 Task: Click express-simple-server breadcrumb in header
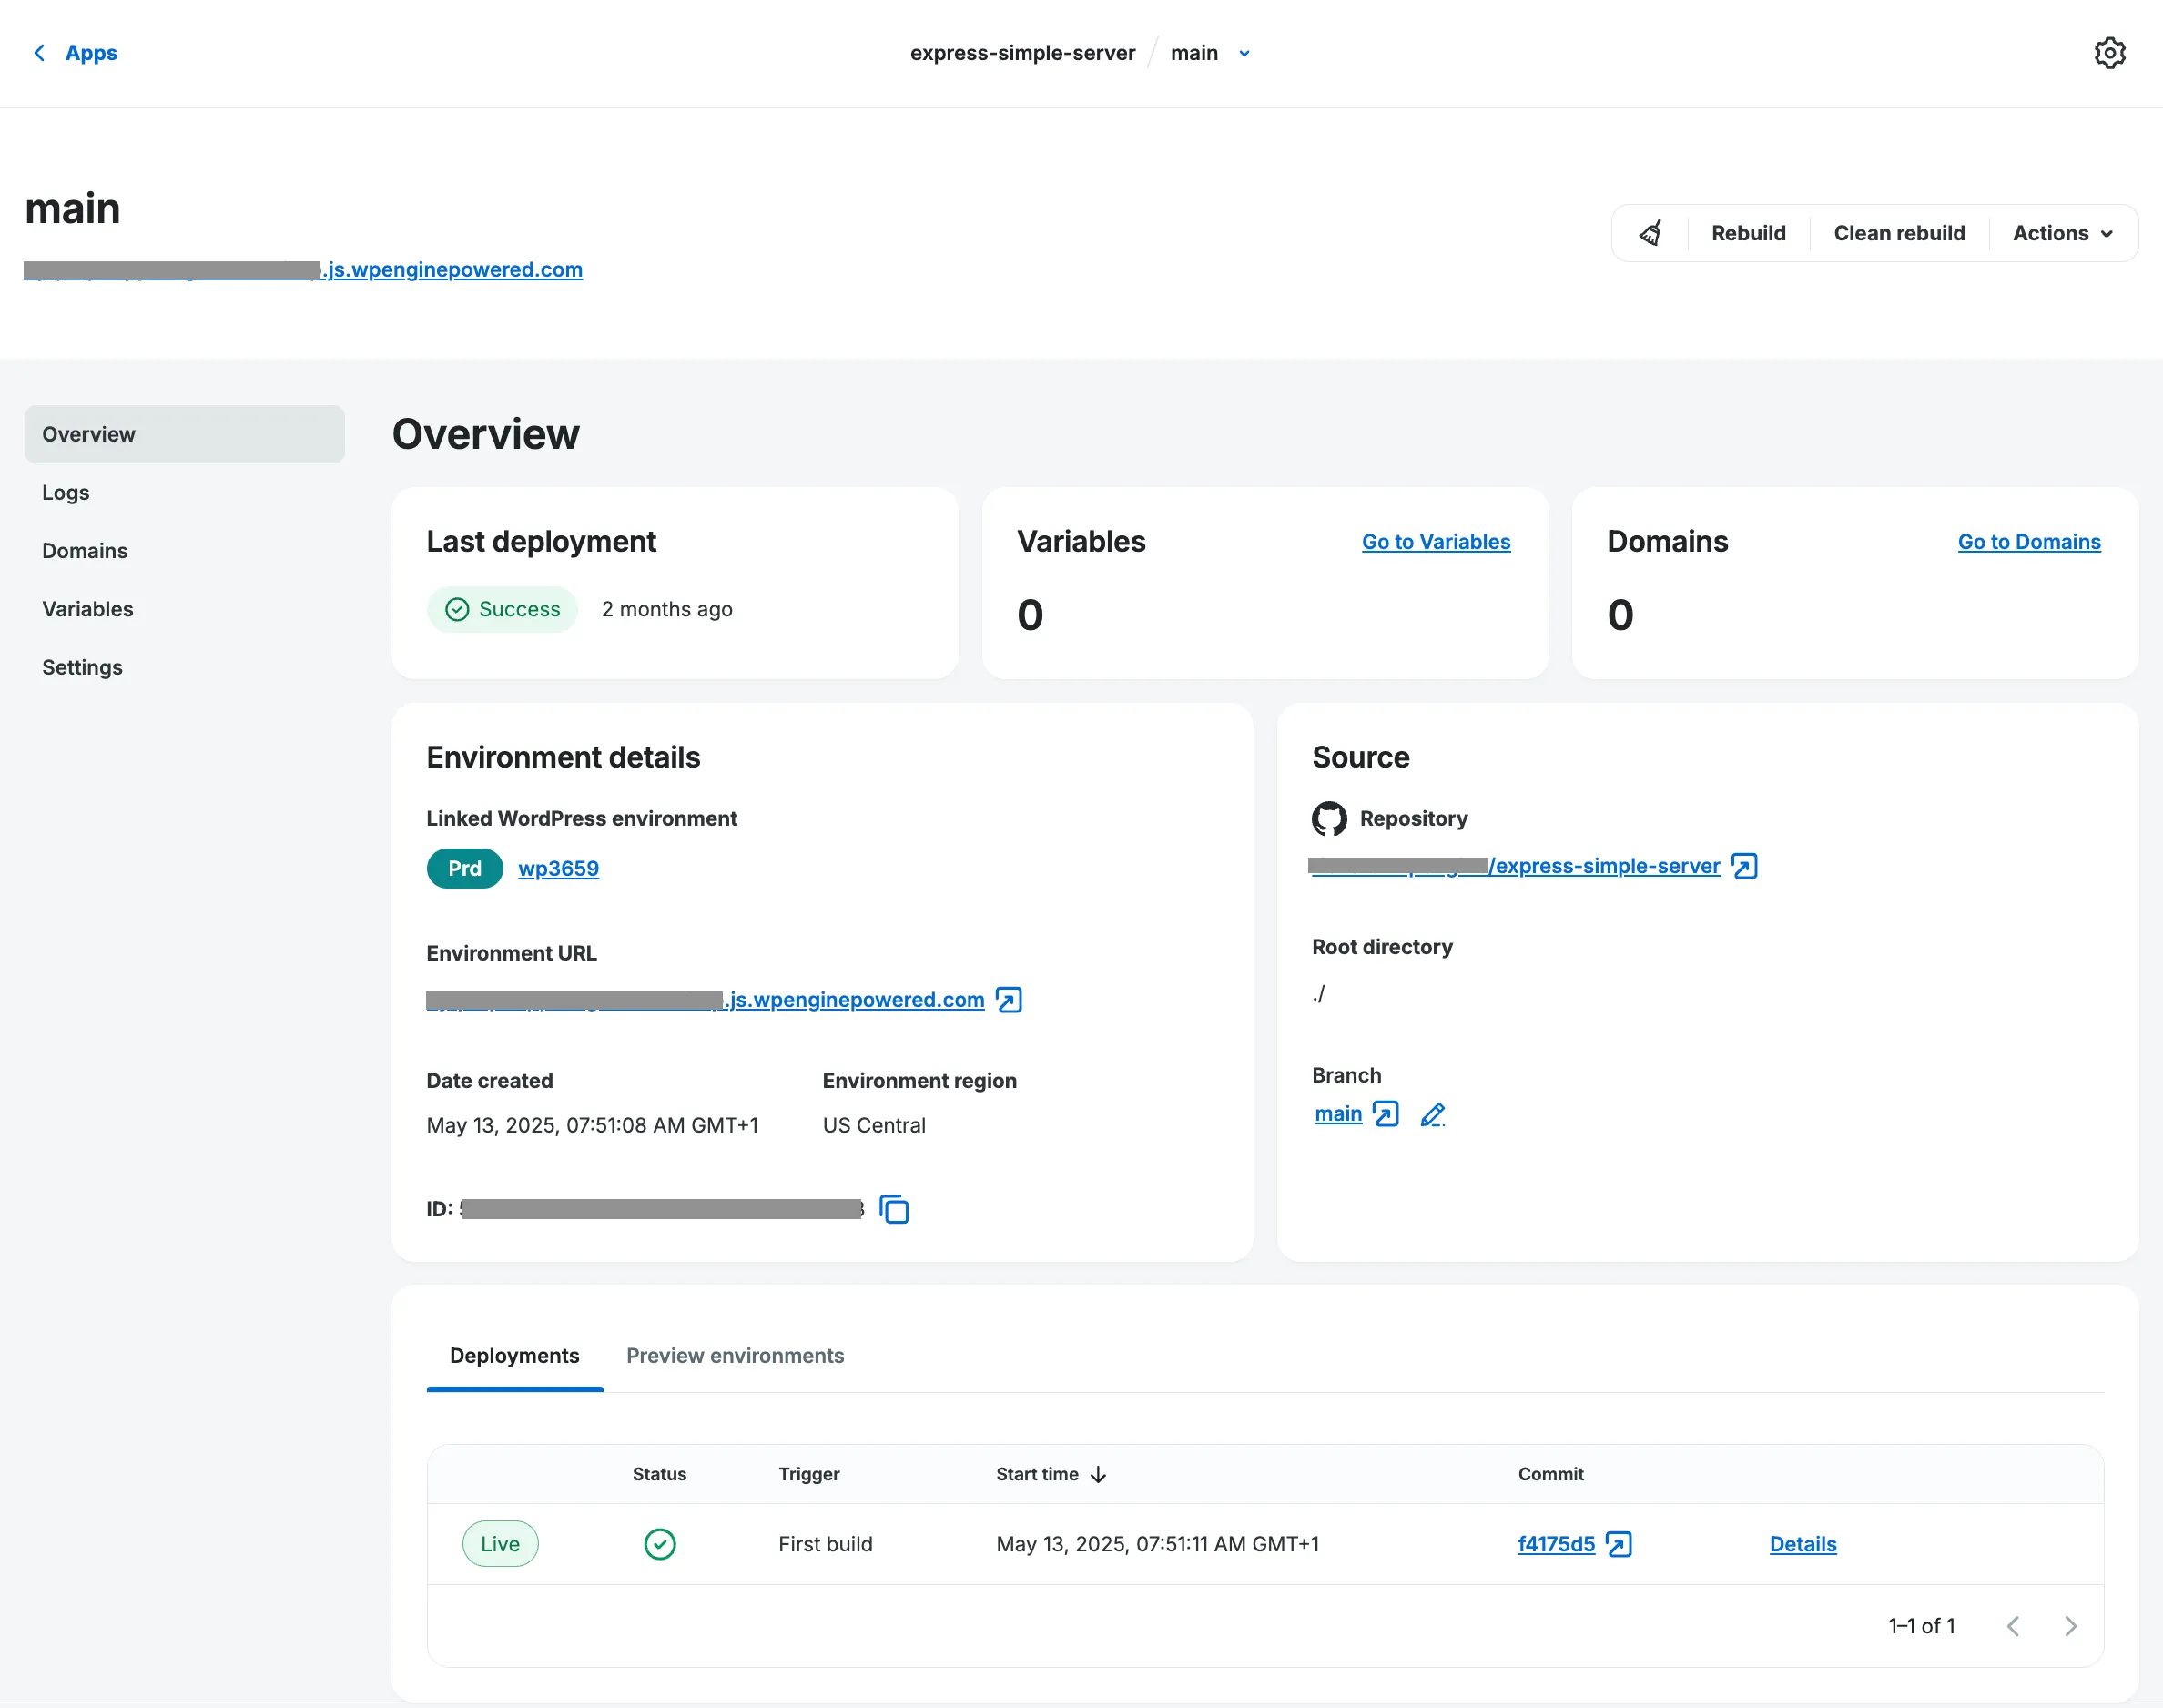pos(1022,53)
